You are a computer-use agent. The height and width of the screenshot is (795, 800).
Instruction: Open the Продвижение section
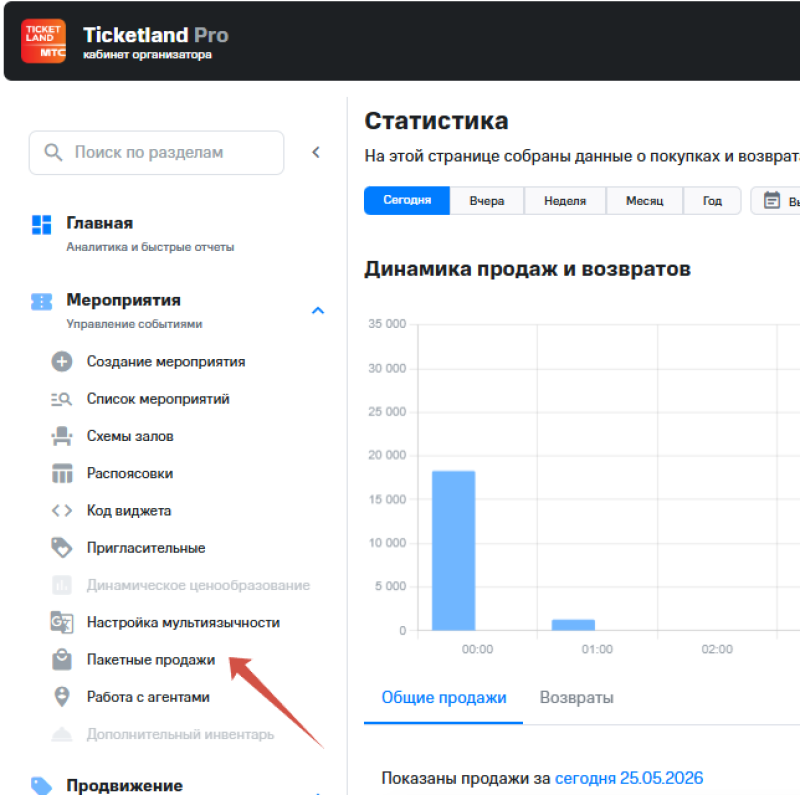124,786
